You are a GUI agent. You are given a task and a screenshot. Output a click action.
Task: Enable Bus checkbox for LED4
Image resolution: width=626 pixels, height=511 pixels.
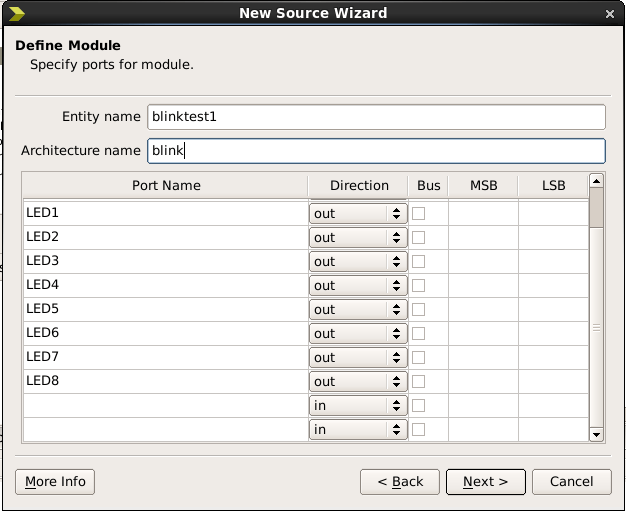[418, 285]
